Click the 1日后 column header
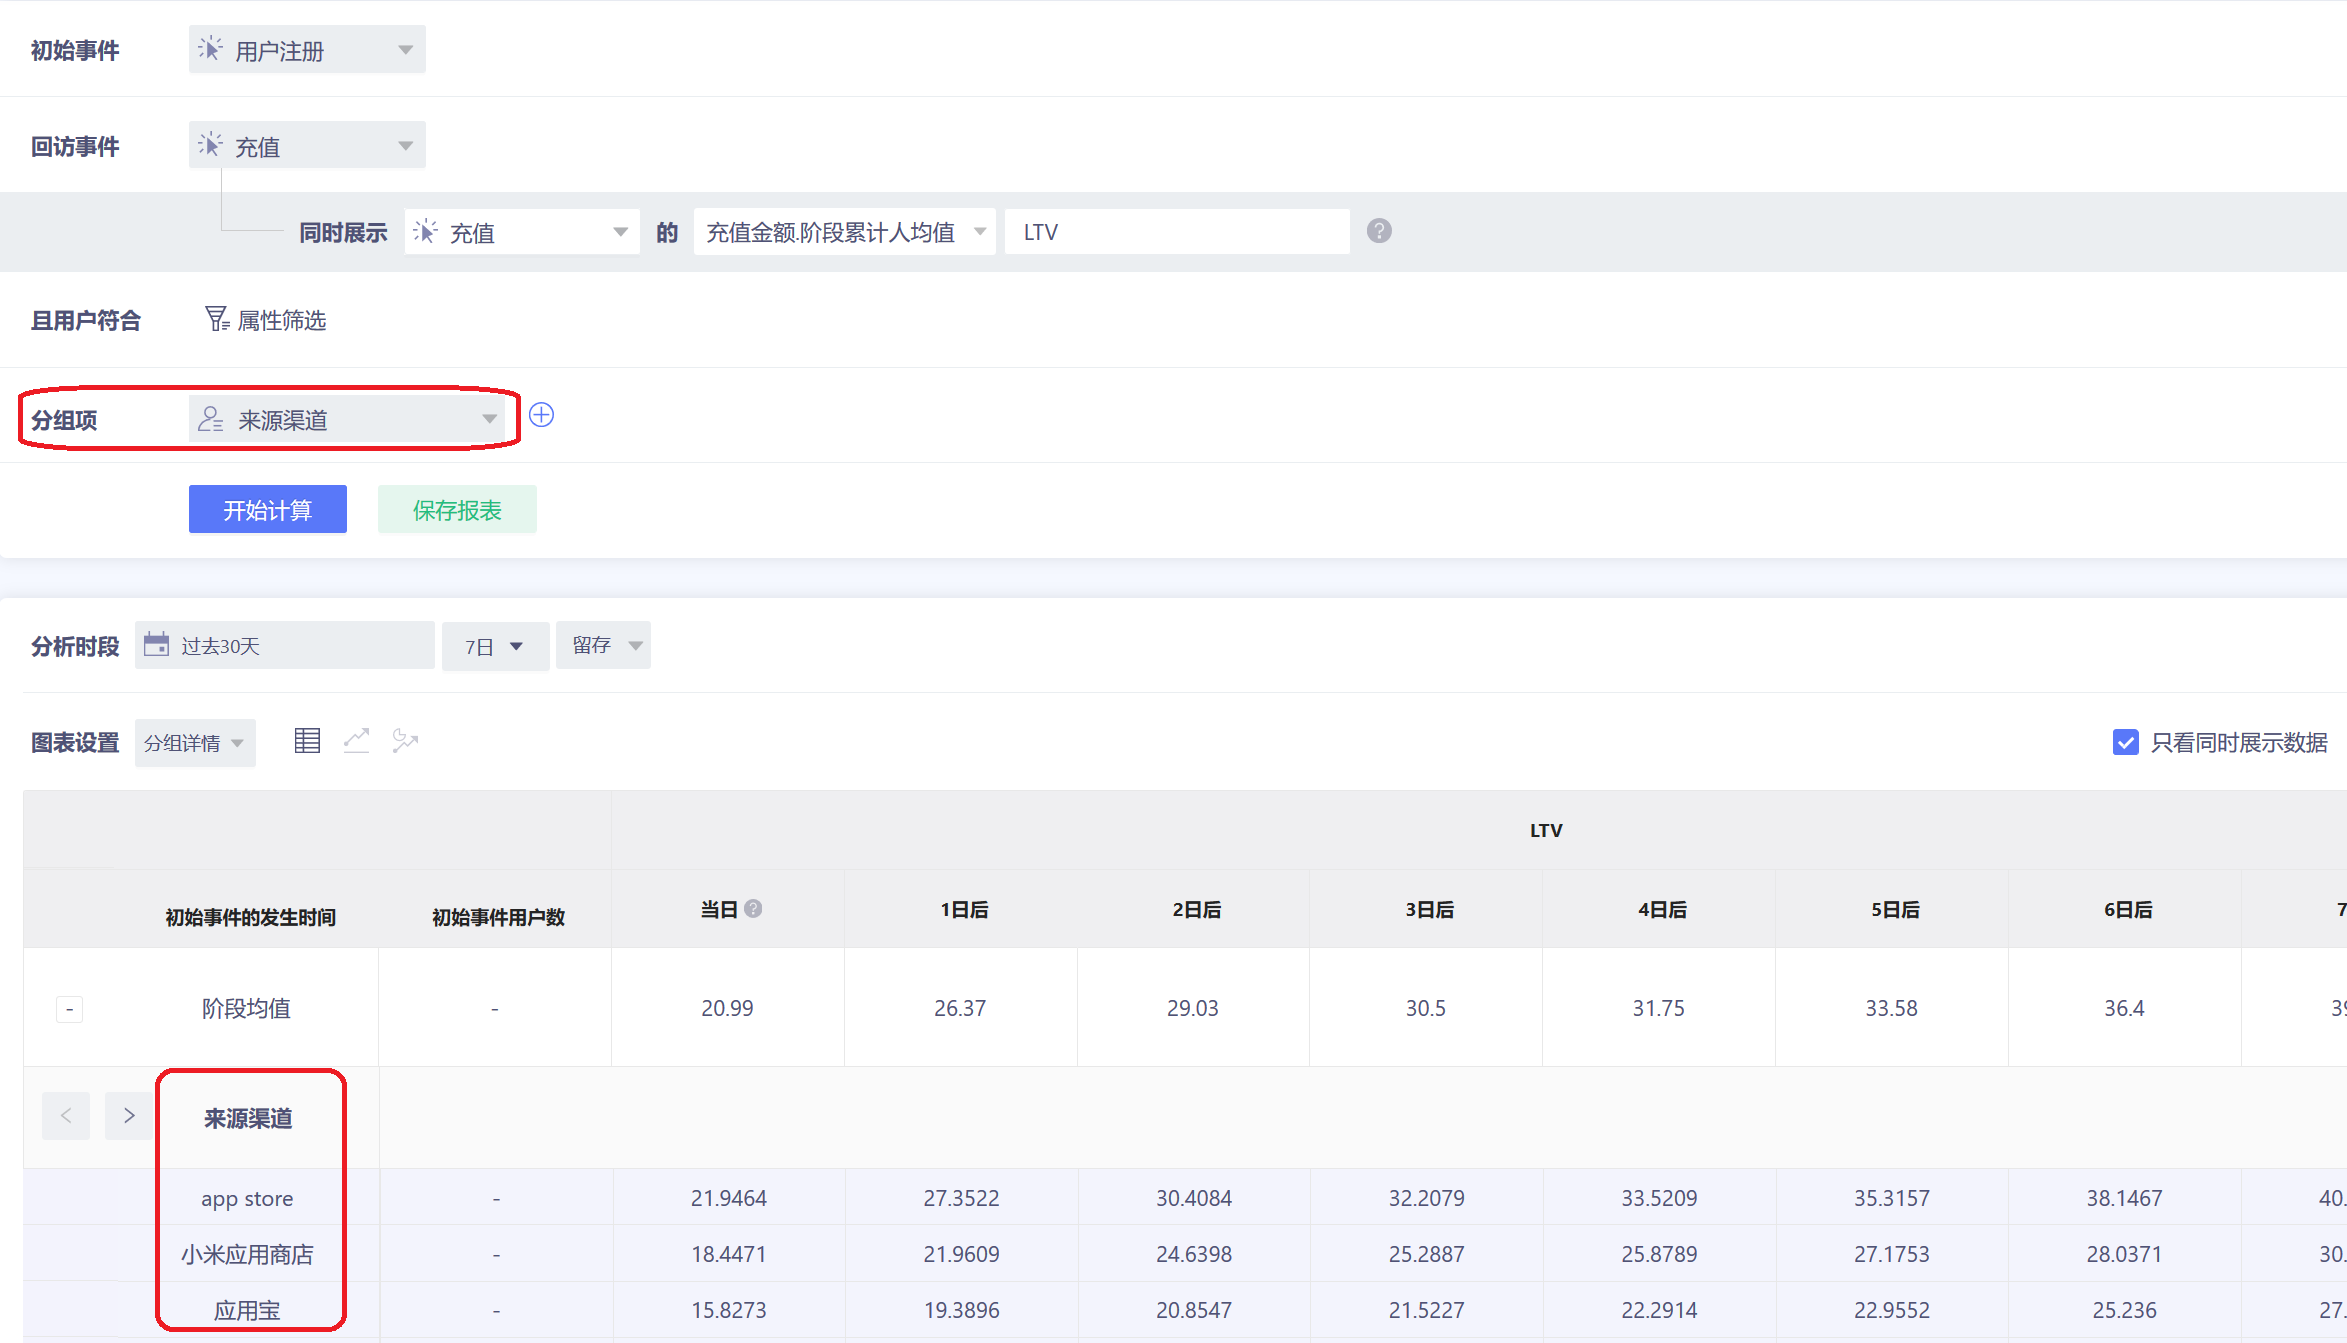The image size is (2347, 1343). 964,910
